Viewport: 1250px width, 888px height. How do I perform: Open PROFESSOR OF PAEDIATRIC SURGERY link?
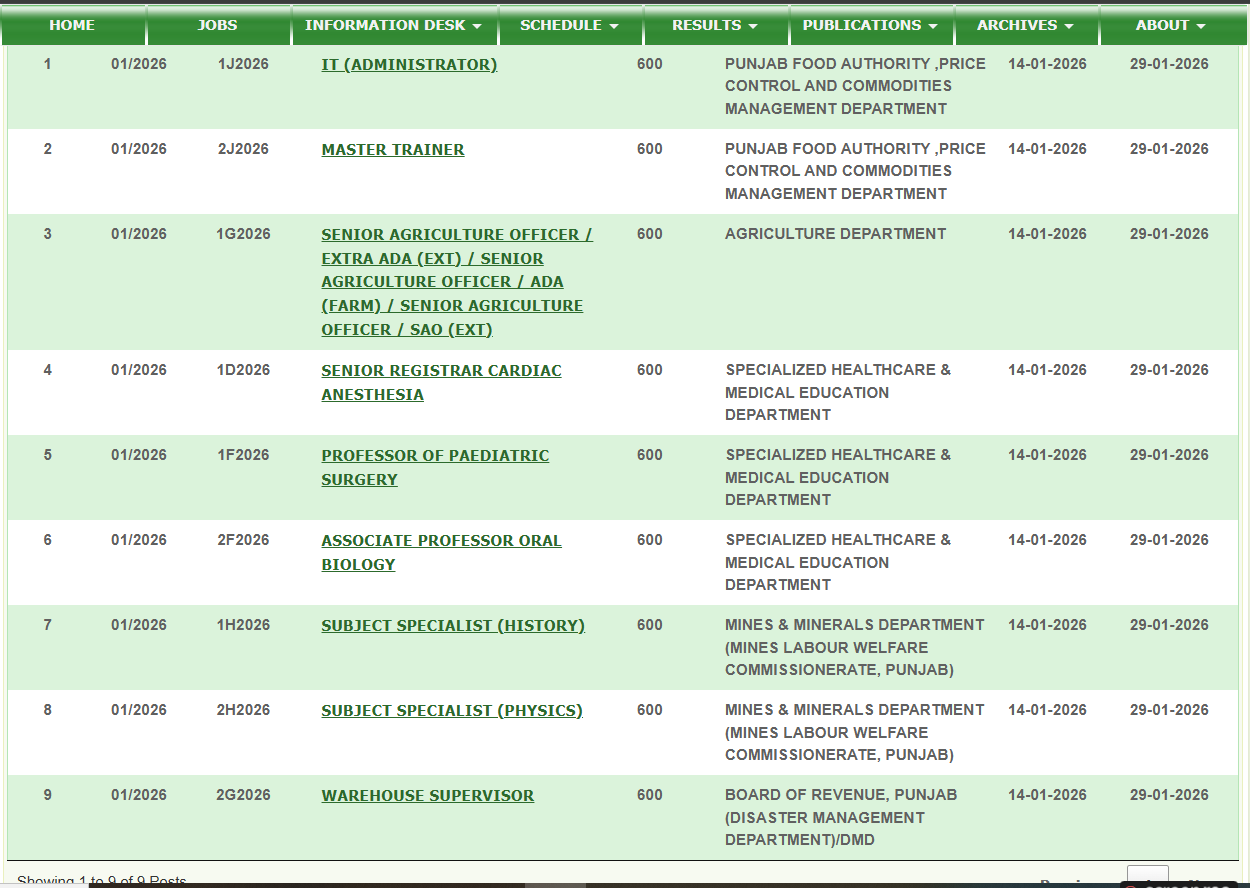coord(435,466)
